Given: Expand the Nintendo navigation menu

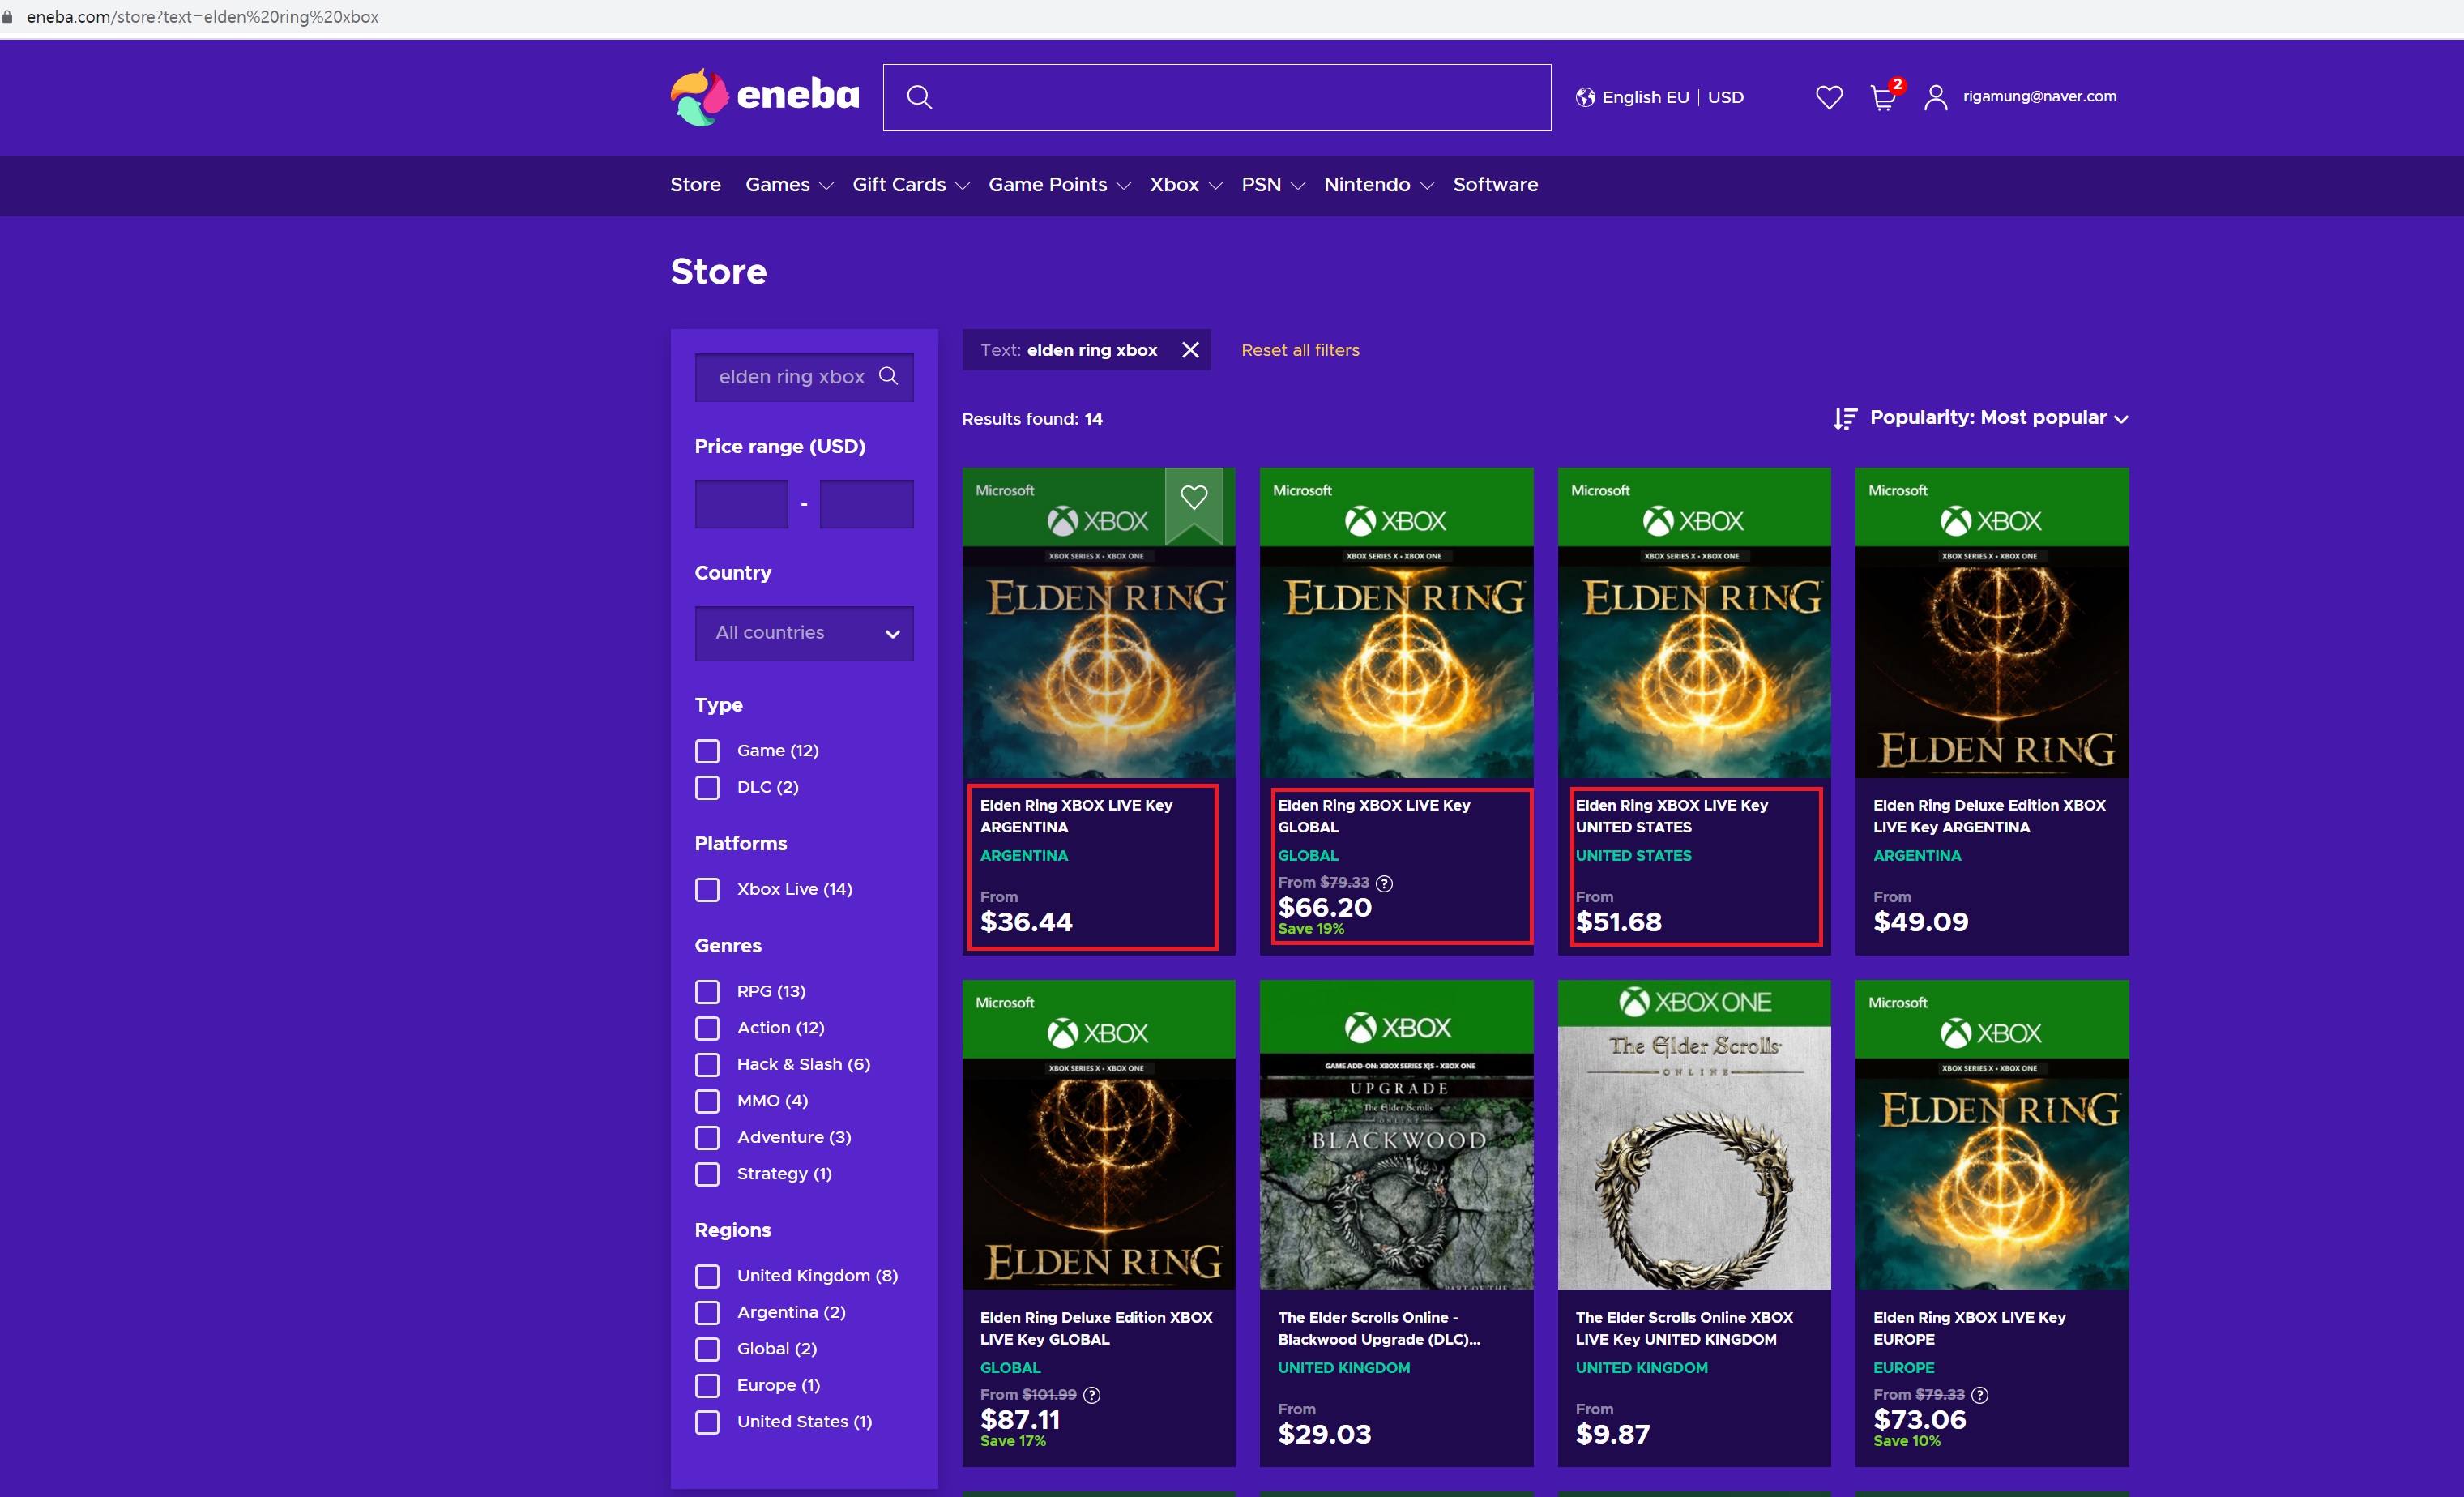Looking at the screenshot, I should click(1378, 185).
